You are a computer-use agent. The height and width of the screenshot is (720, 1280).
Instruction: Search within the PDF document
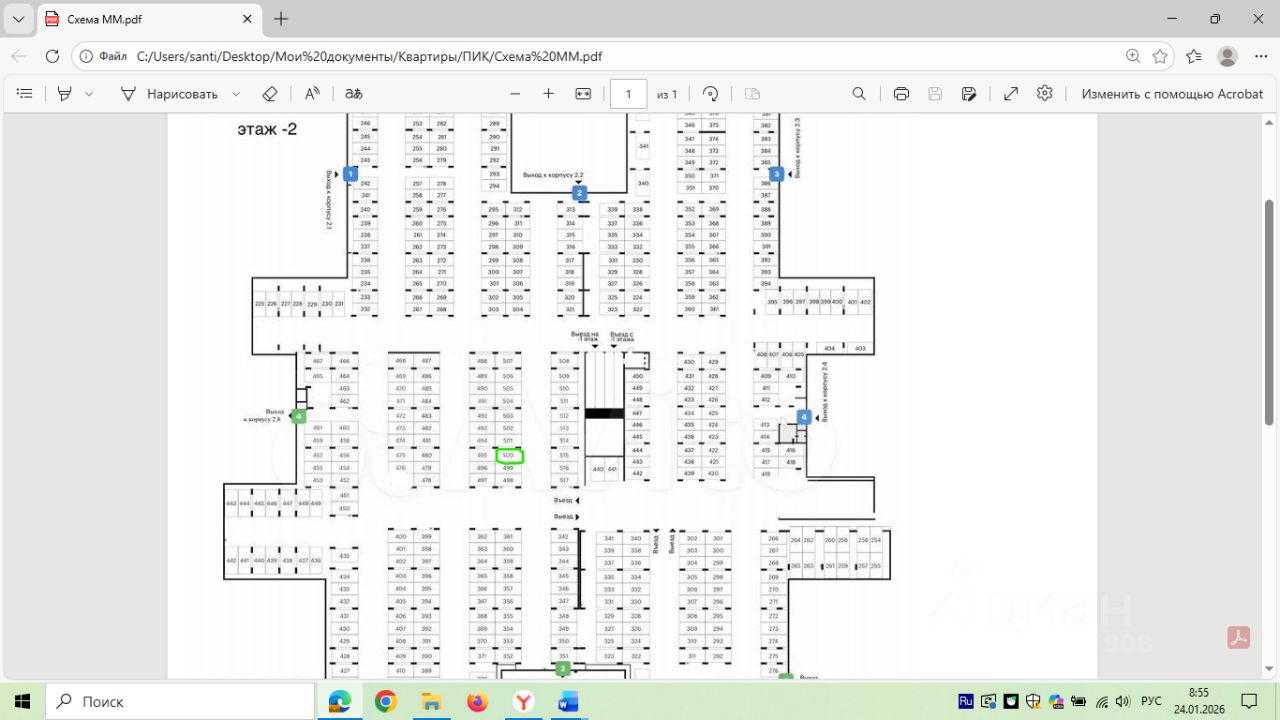(859, 93)
